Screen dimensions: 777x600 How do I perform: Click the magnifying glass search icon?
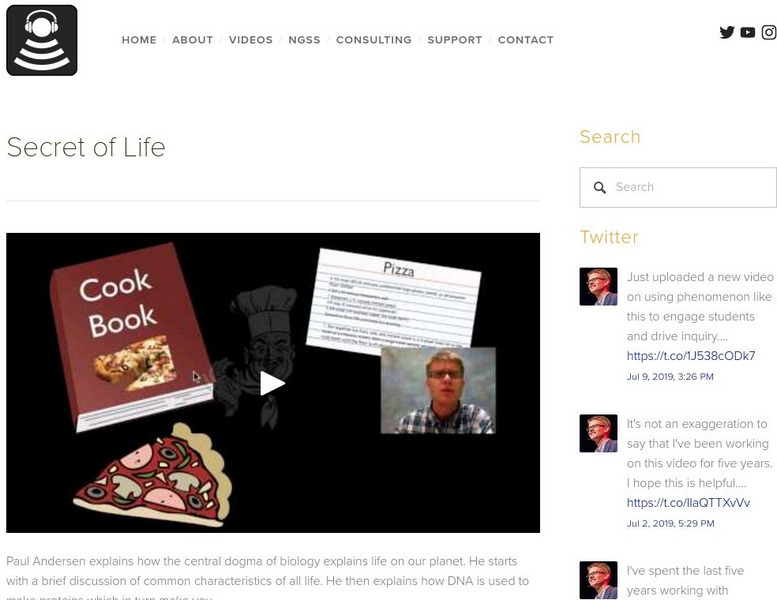click(x=600, y=187)
